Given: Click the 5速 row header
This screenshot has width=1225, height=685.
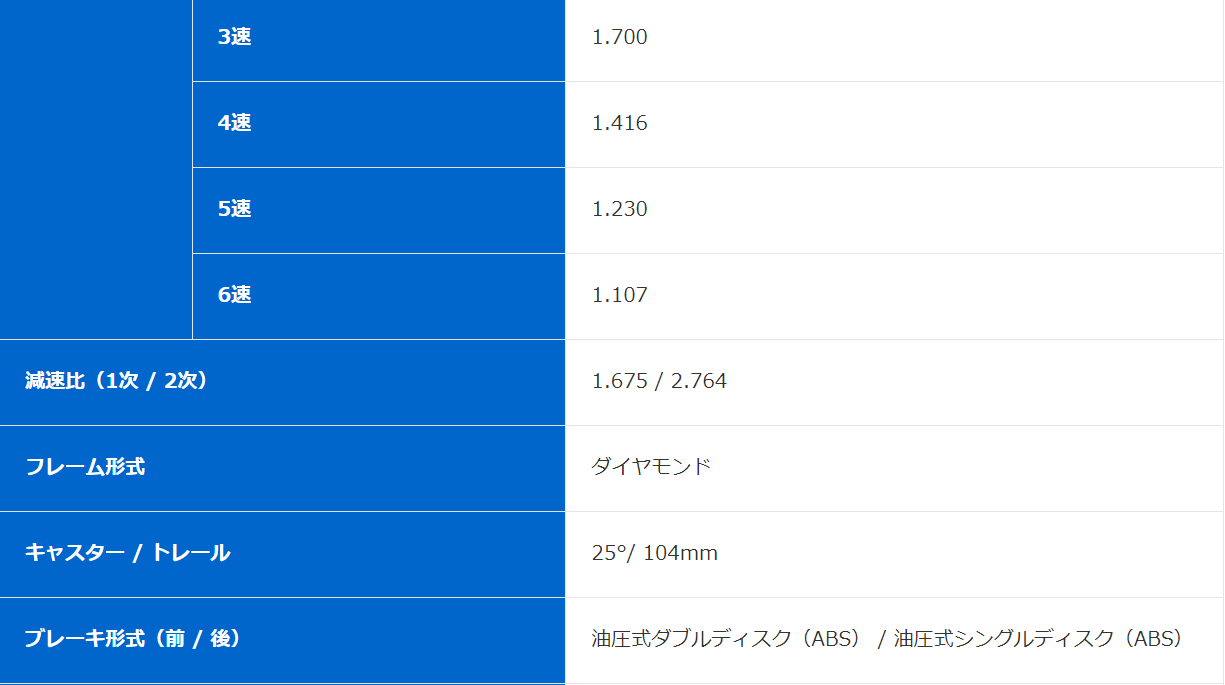Looking at the screenshot, I should [378, 210].
